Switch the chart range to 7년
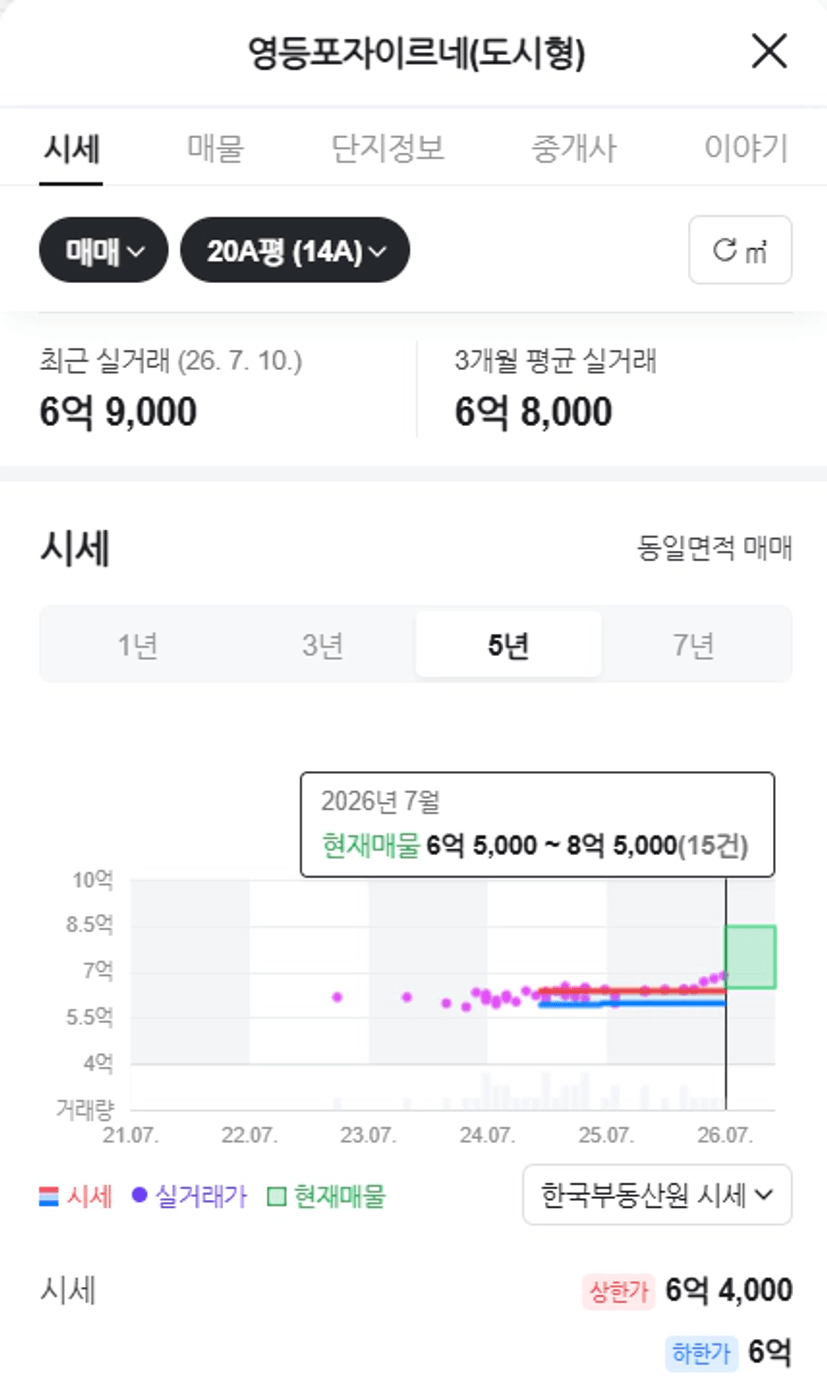This screenshot has width=827, height=1395. click(x=693, y=646)
